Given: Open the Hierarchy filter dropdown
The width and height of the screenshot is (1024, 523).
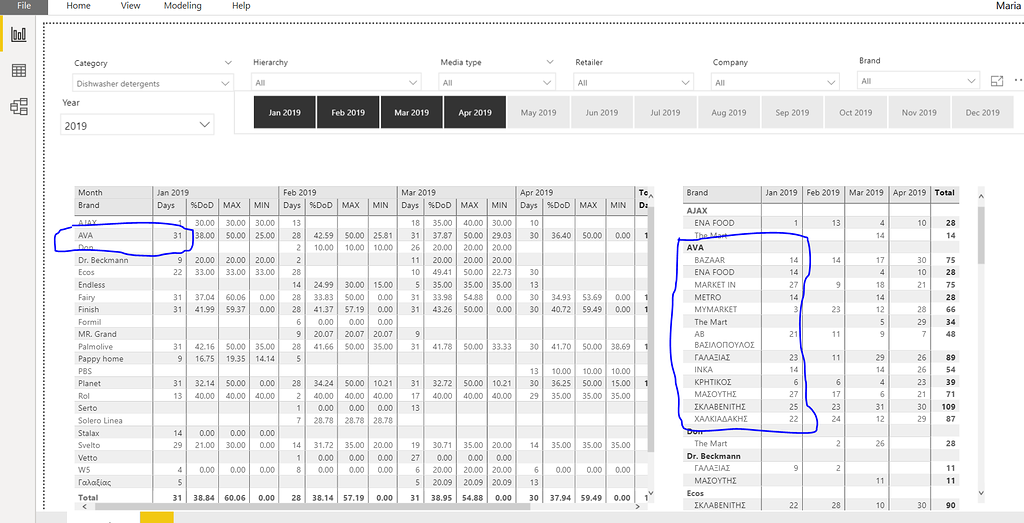Looking at the screenshot, I should point(336,83).
